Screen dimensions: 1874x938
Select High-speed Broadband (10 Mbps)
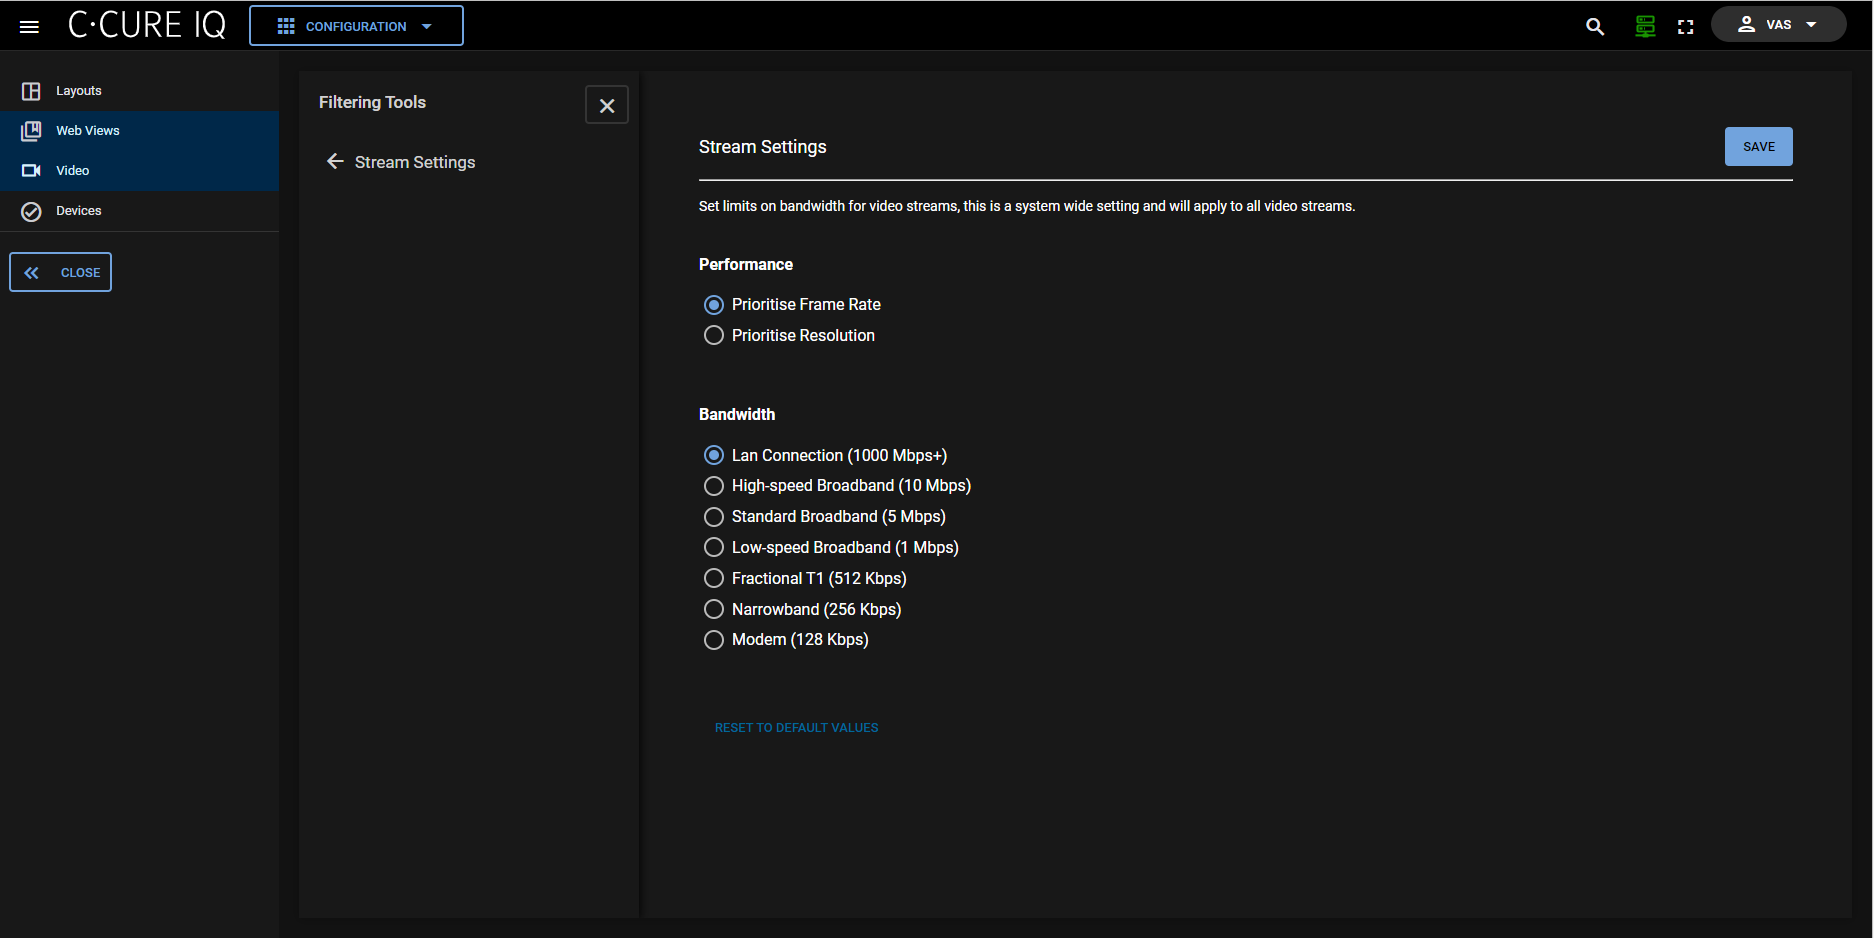714,486
